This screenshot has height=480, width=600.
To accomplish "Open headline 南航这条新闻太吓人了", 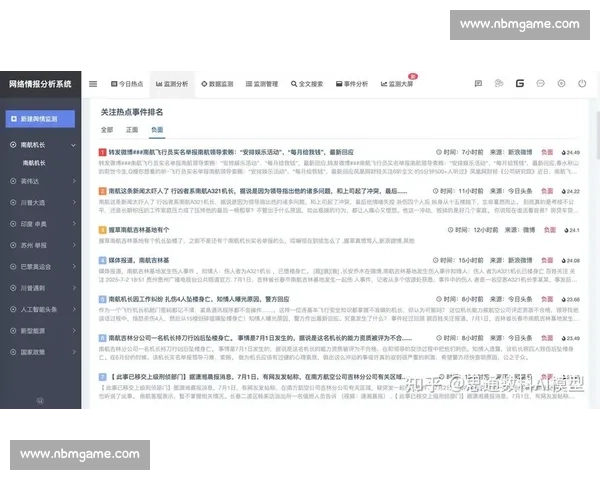I will (258, 191).
